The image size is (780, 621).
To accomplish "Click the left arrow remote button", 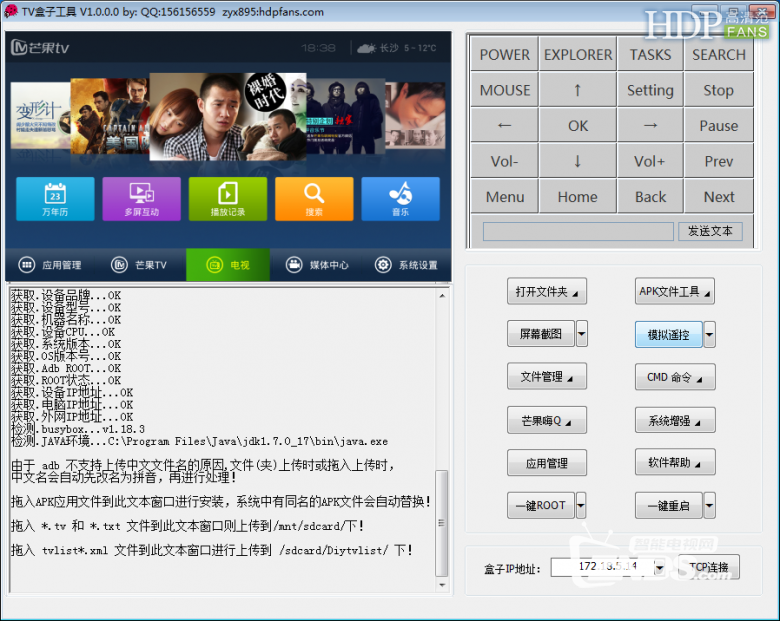I will click(504, 125).
